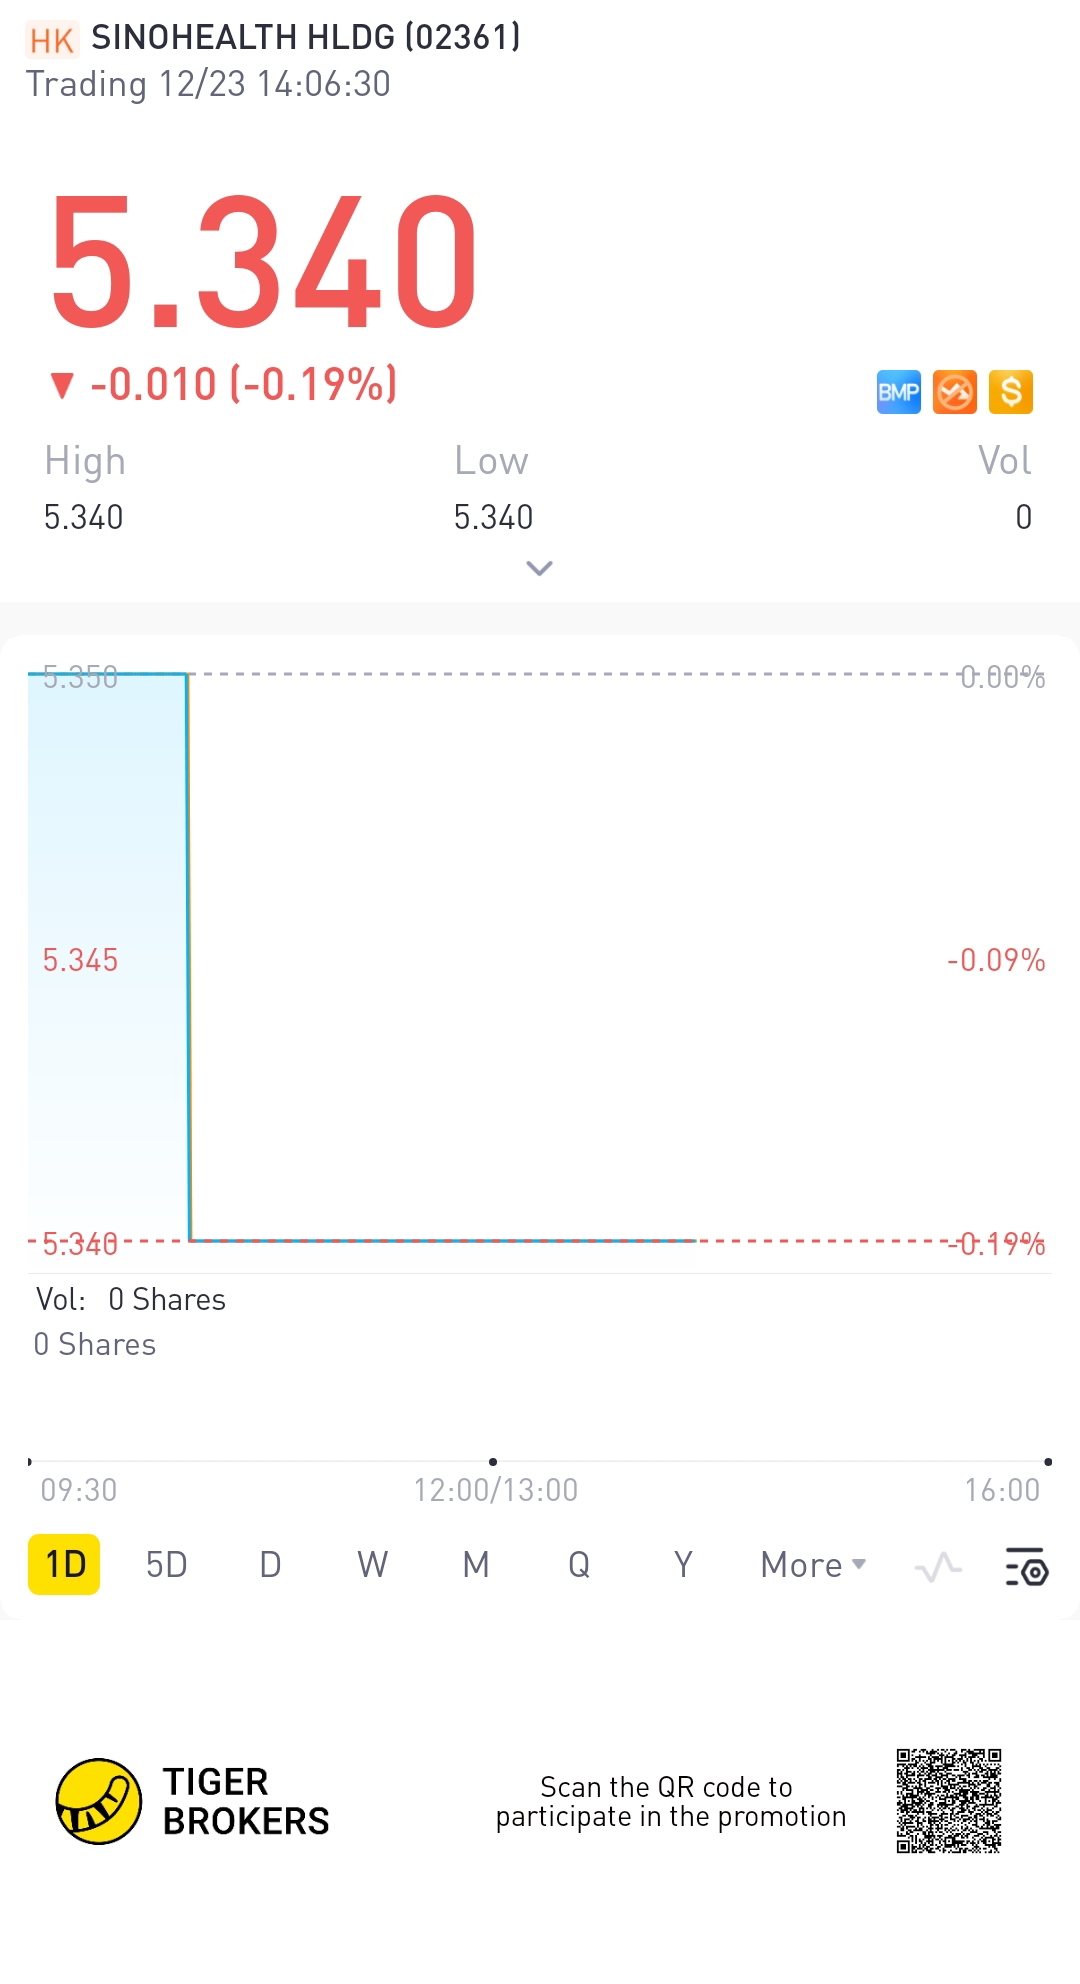Tap the red down-triangle change indicator

[x=62, y=385]
